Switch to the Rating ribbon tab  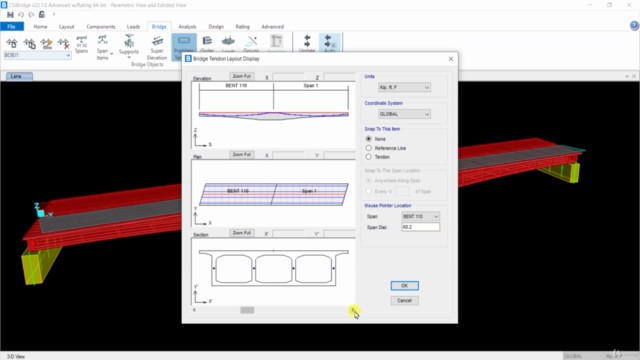(242, 27)
